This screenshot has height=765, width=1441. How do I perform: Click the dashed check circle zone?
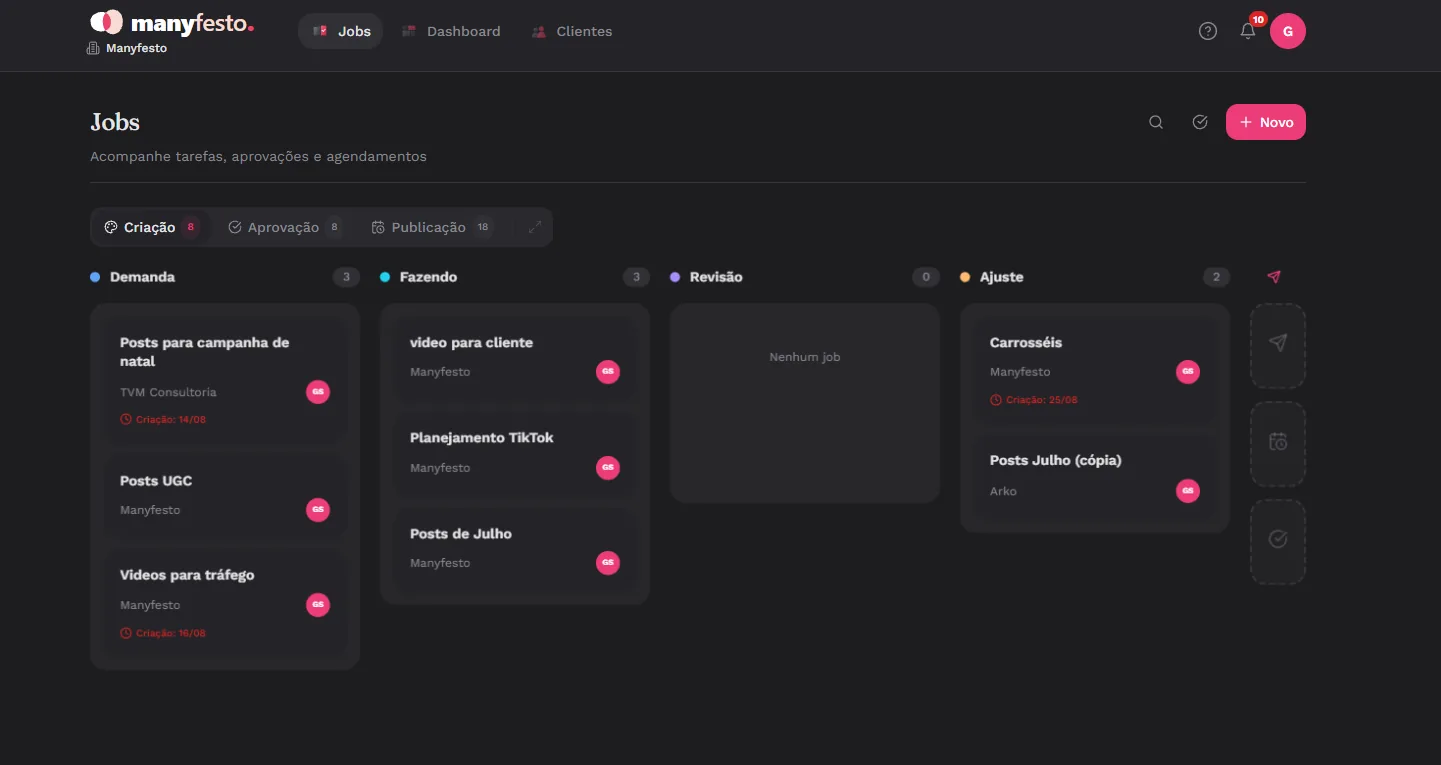click(1278, 541)
